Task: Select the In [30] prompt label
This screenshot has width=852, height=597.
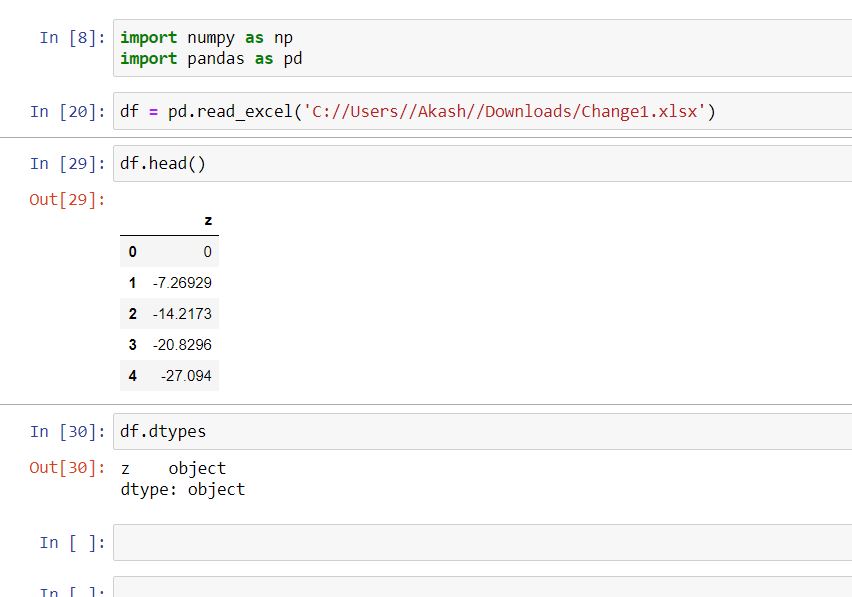Action: coord(67,431)
